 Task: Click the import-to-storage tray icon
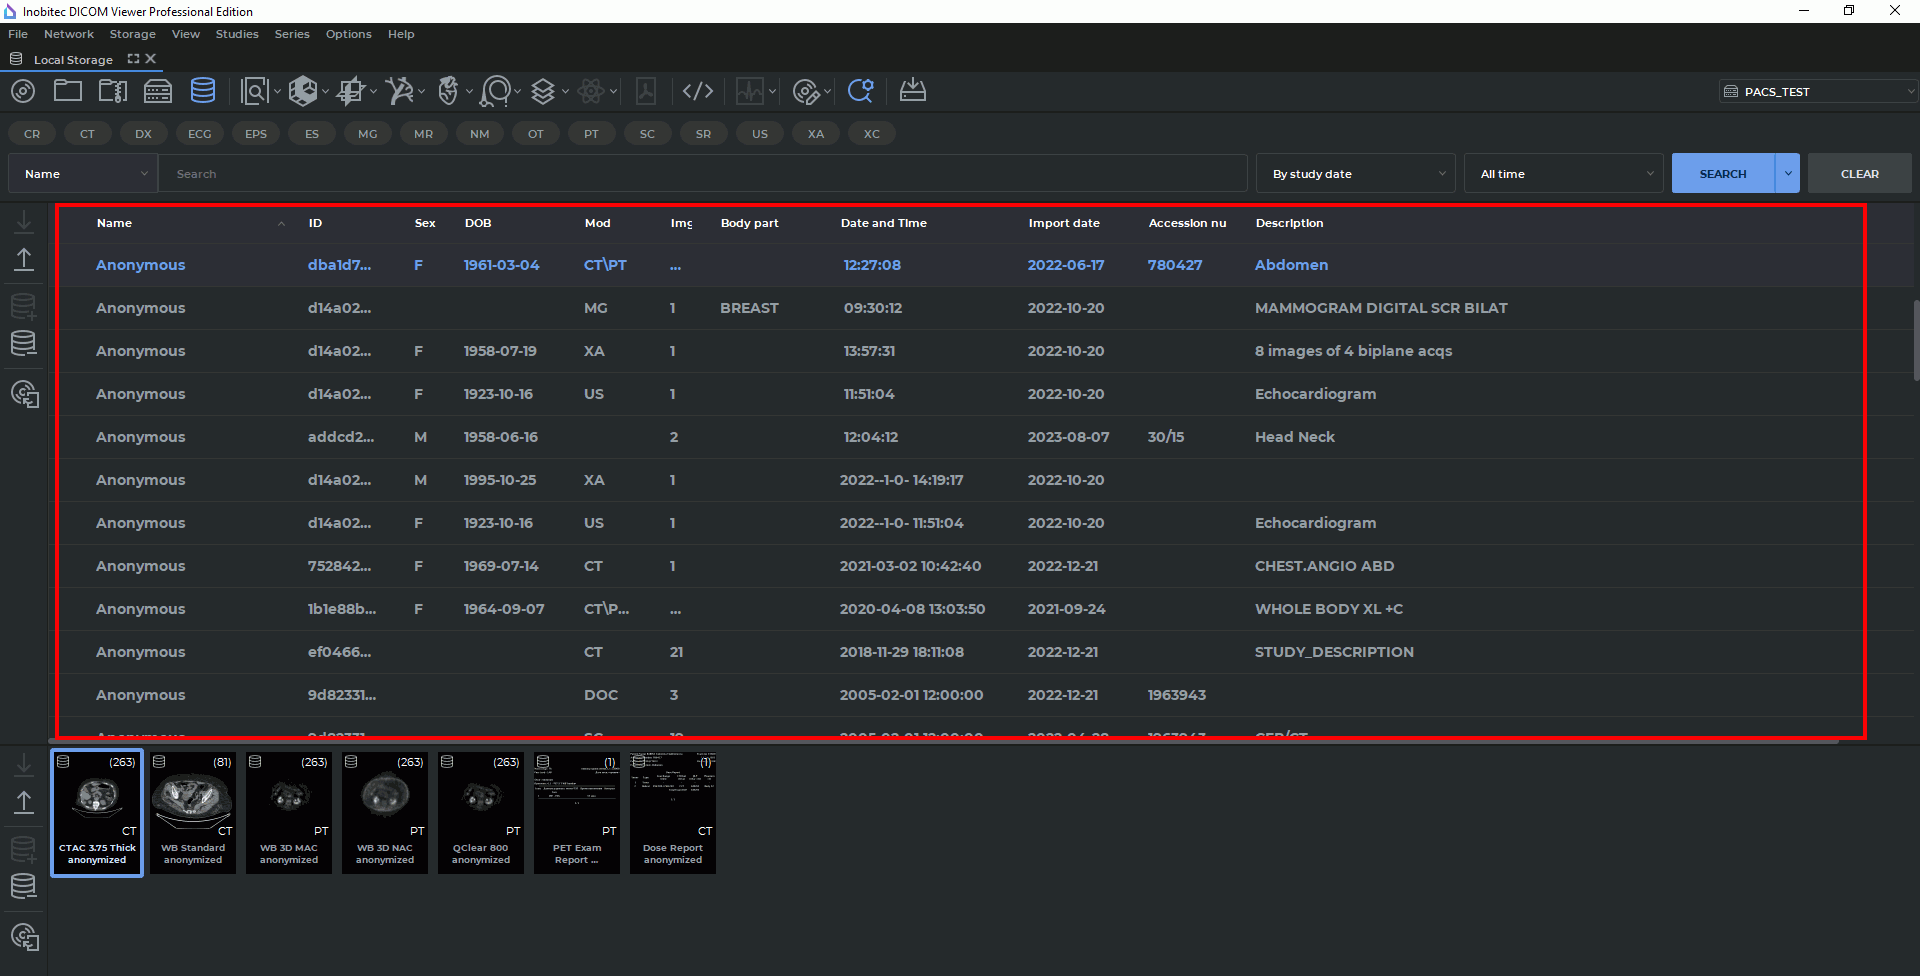click(912, 91)
